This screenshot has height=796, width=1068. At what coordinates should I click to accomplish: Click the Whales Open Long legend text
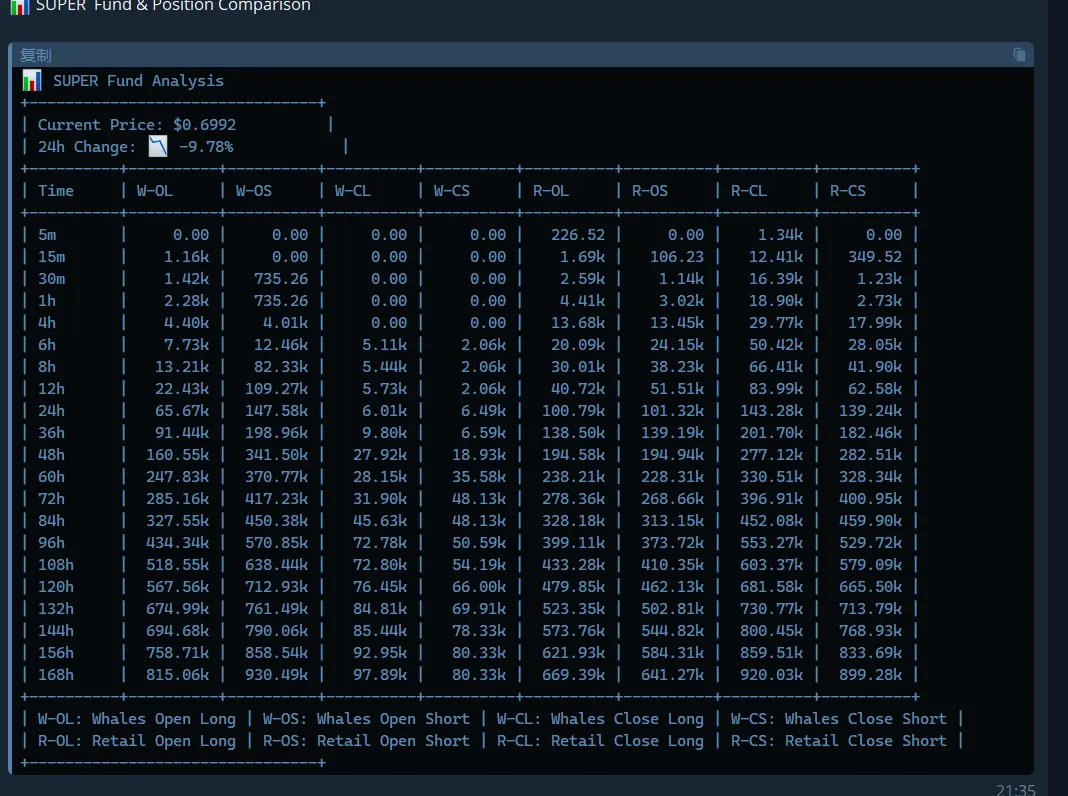coord(164,719)
